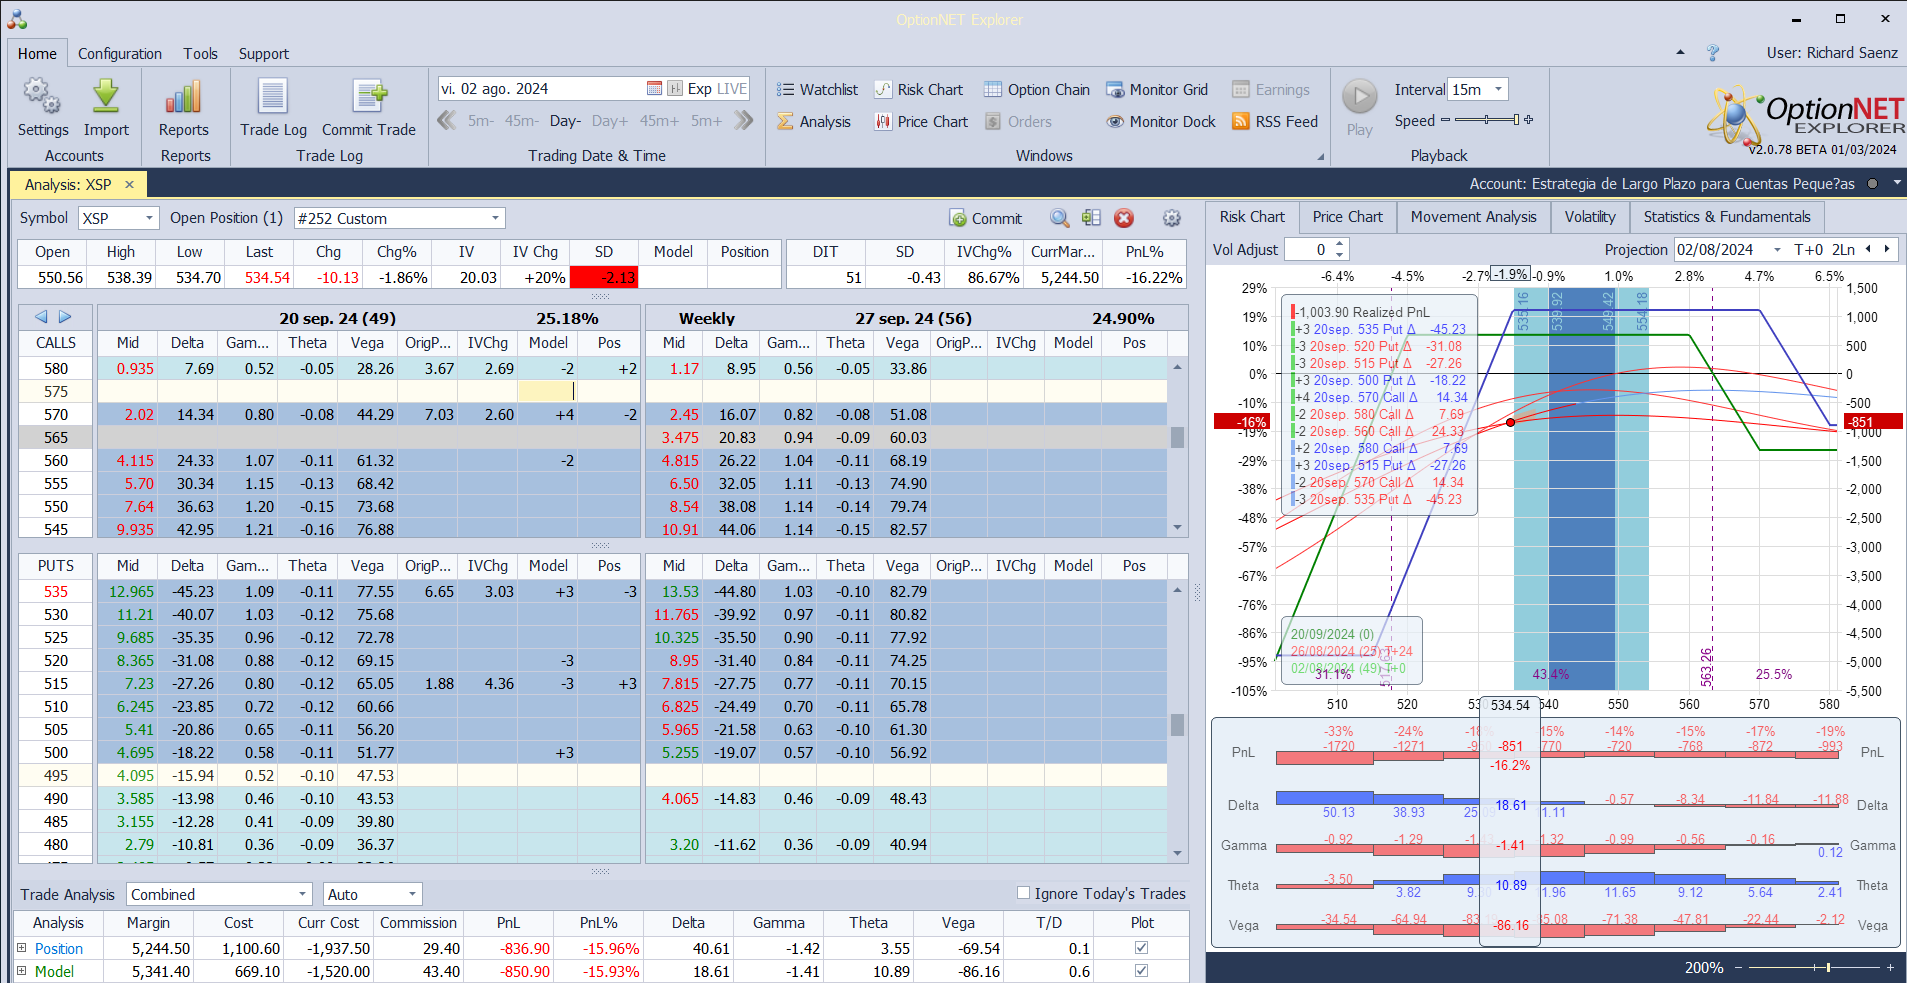Open the Price Chart window from ribbon
The width and height of the screenshot is (1907, 983).
click(920, 122)
